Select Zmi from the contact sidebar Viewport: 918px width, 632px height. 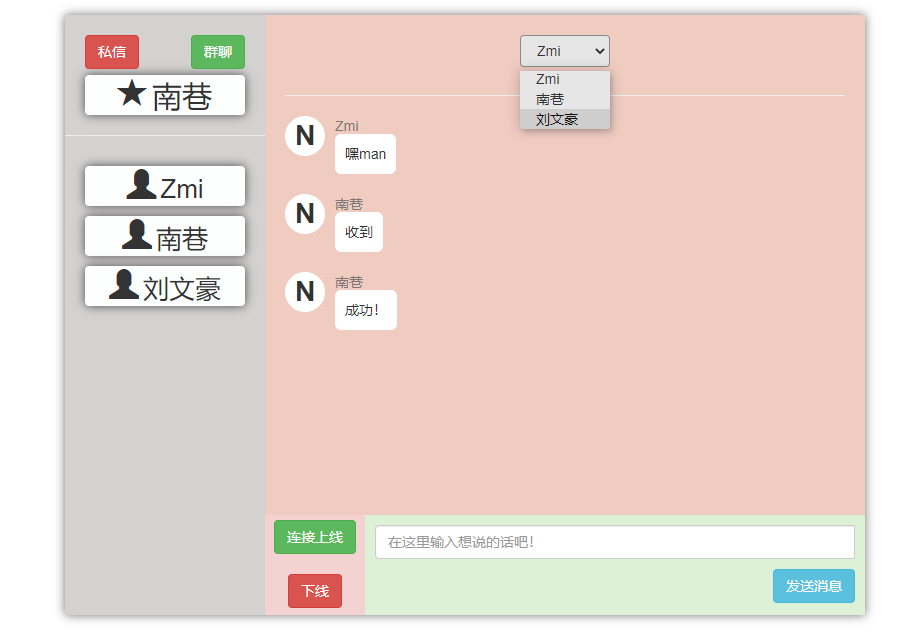[x=164, y=185]
